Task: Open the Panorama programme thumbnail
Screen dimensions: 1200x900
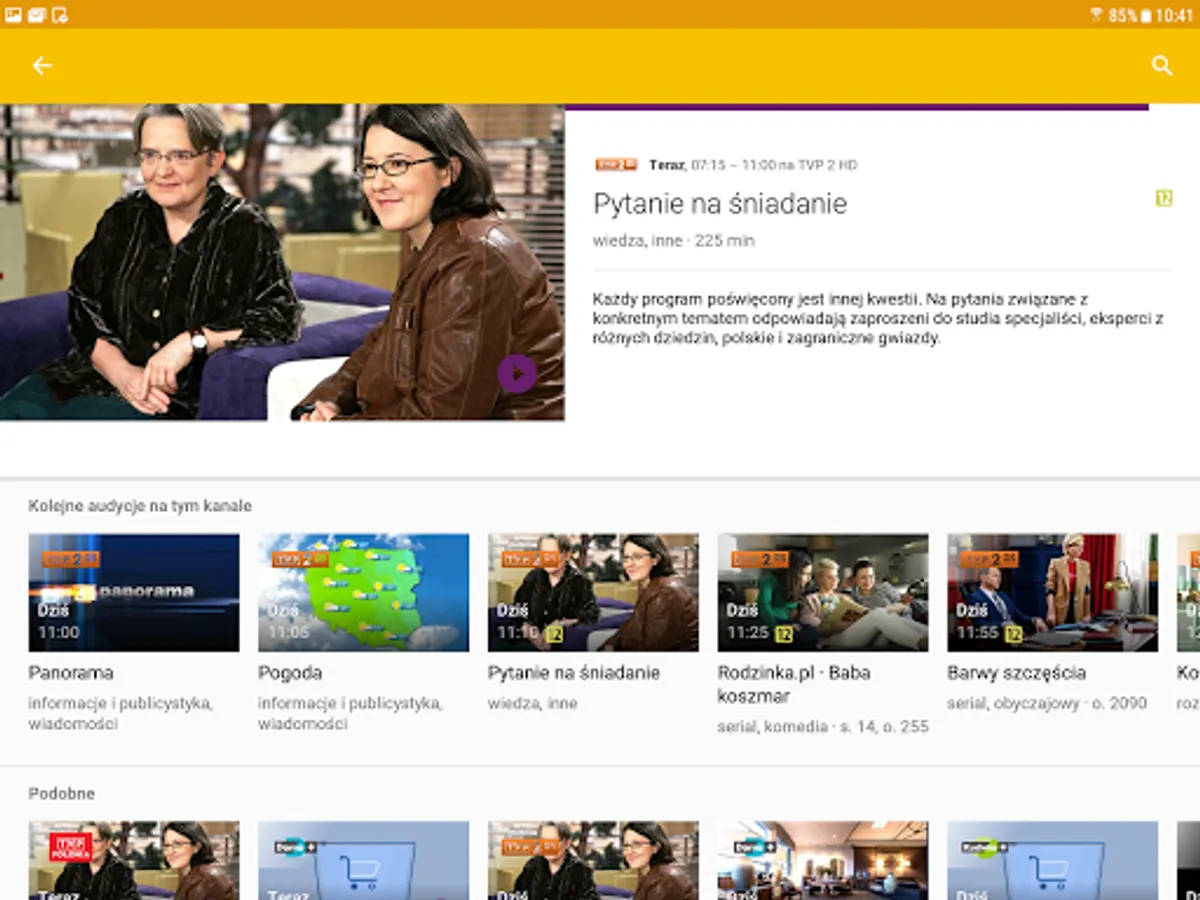Action: [134, 592]
